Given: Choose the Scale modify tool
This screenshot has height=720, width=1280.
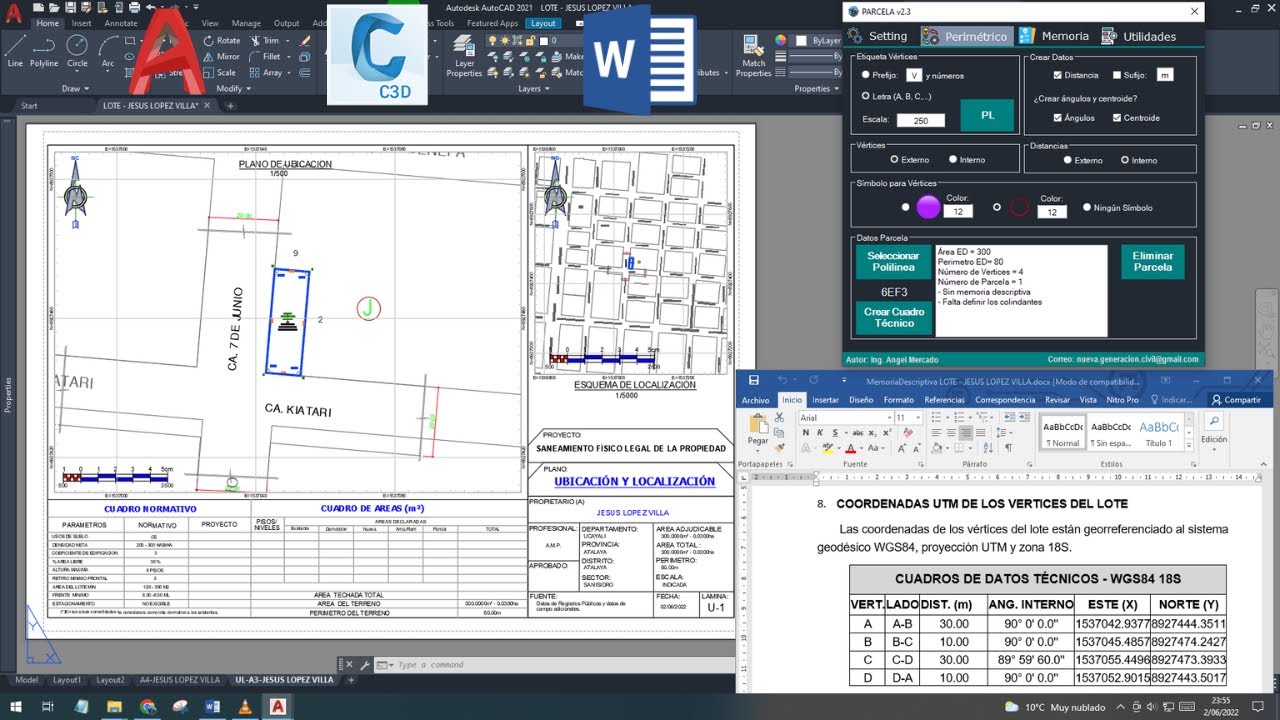Looking at the screenshot, I should pyautogui.click(x=219, y=73).
